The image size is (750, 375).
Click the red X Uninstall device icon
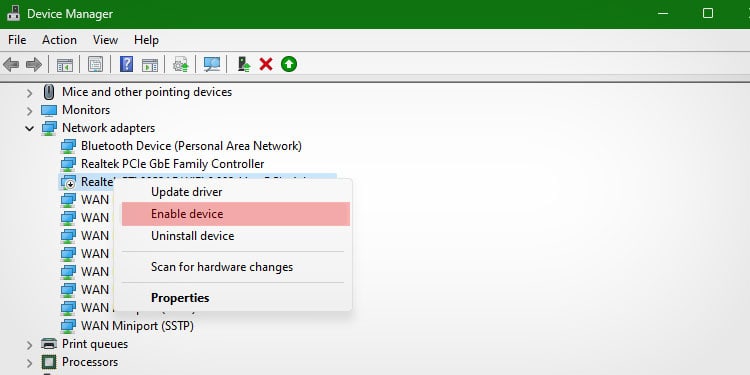click(x=266, y=64)
